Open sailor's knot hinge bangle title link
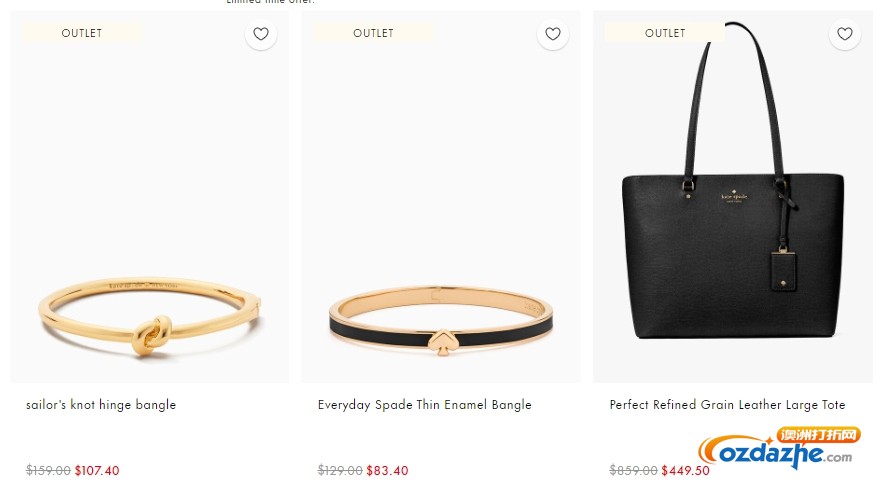The image size is (883, 482). (x=101, y=405)
